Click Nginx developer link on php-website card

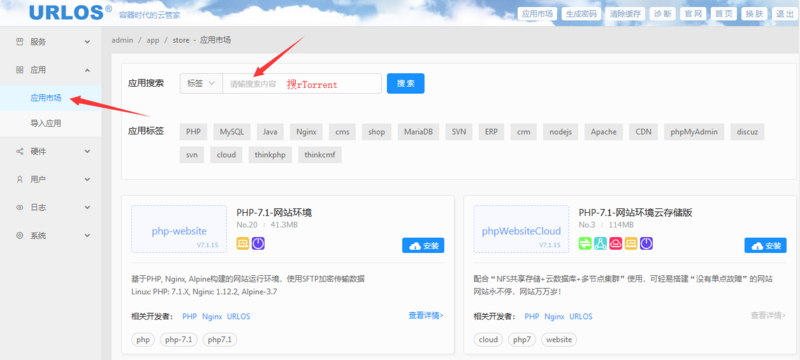[212, 316]
